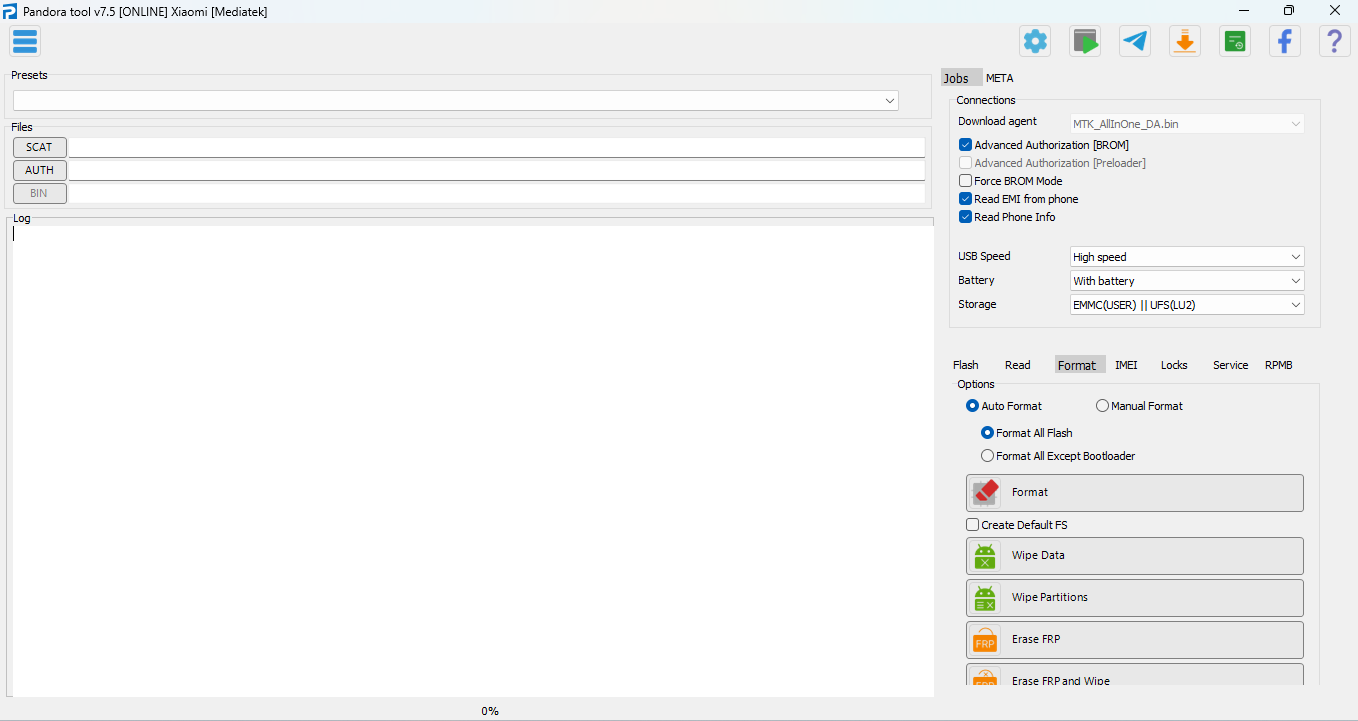This screenshot has height=721, width=1358.
Task: Click the SCAT file path field
Action: [497, 147]
